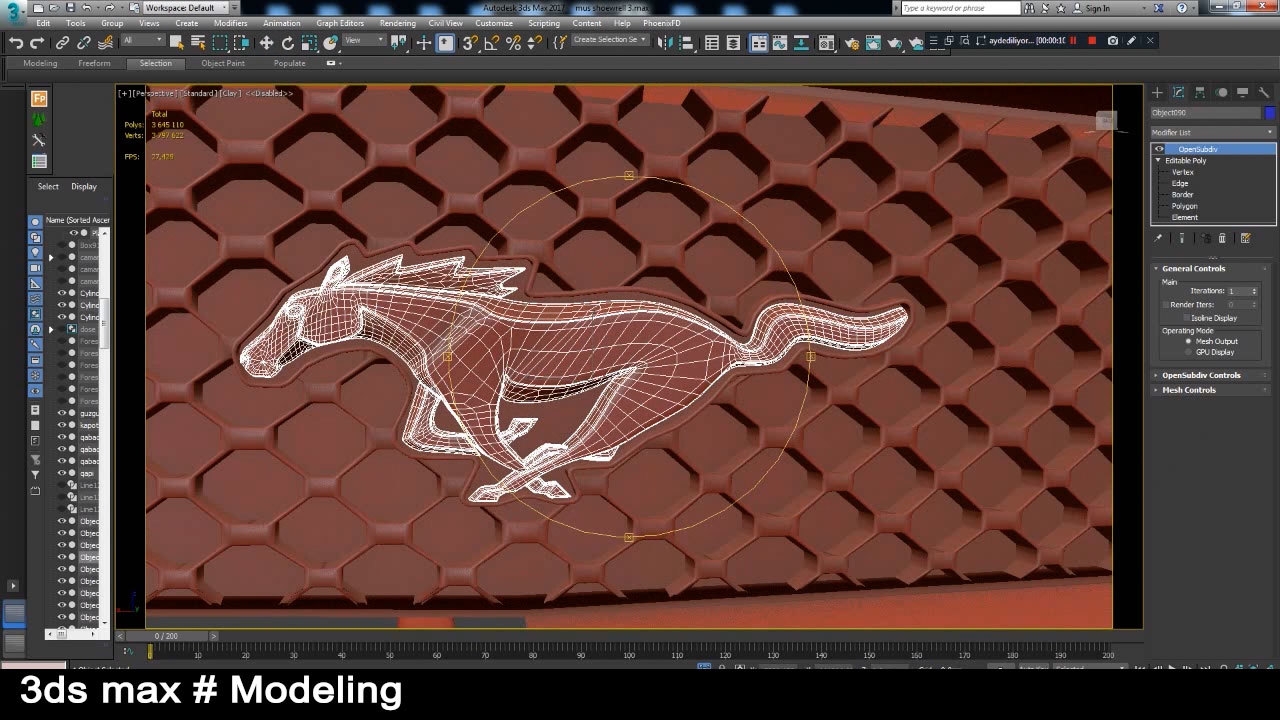Toggle 3D Snaps icon
The height and width of the screenshot is (720, 1280).
click(469, 43)
